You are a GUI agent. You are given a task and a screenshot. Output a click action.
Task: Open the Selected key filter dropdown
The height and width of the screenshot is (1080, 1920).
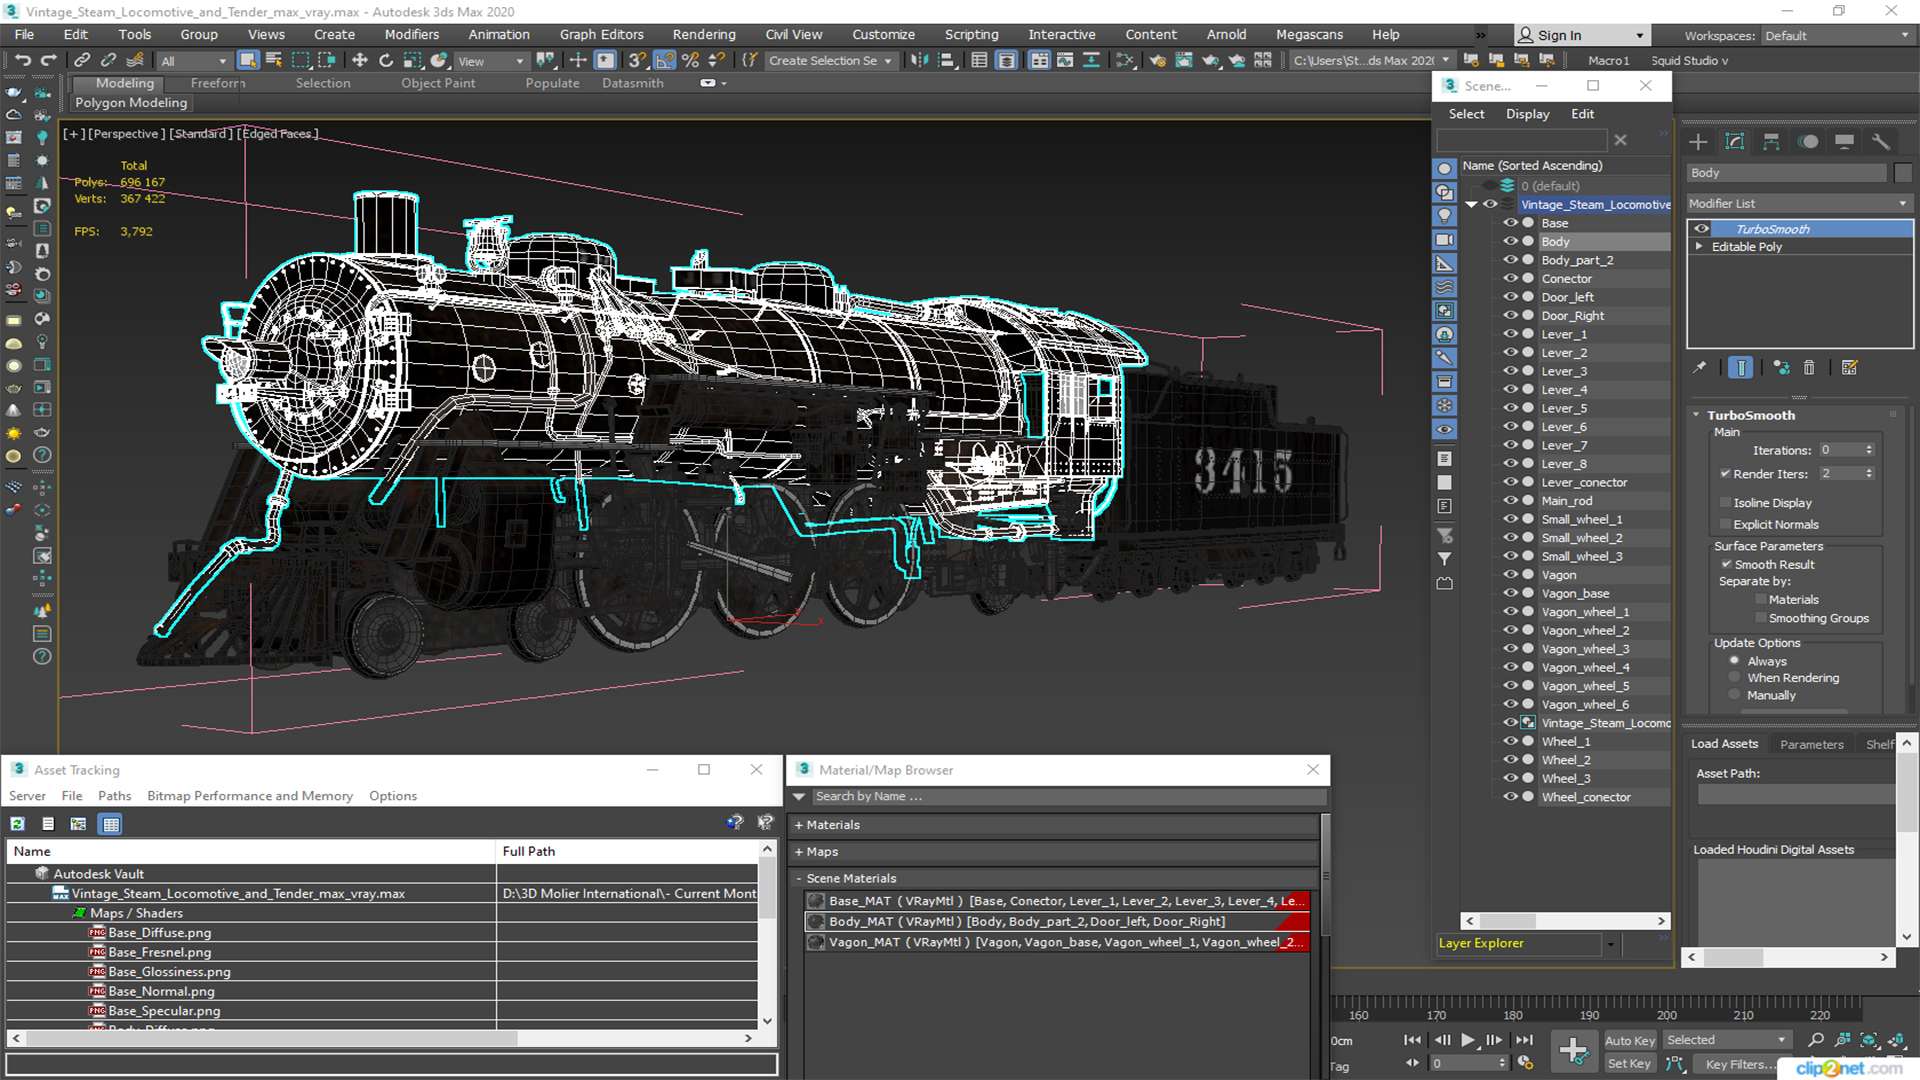pyautogui.click(x=1726, y=1041)
